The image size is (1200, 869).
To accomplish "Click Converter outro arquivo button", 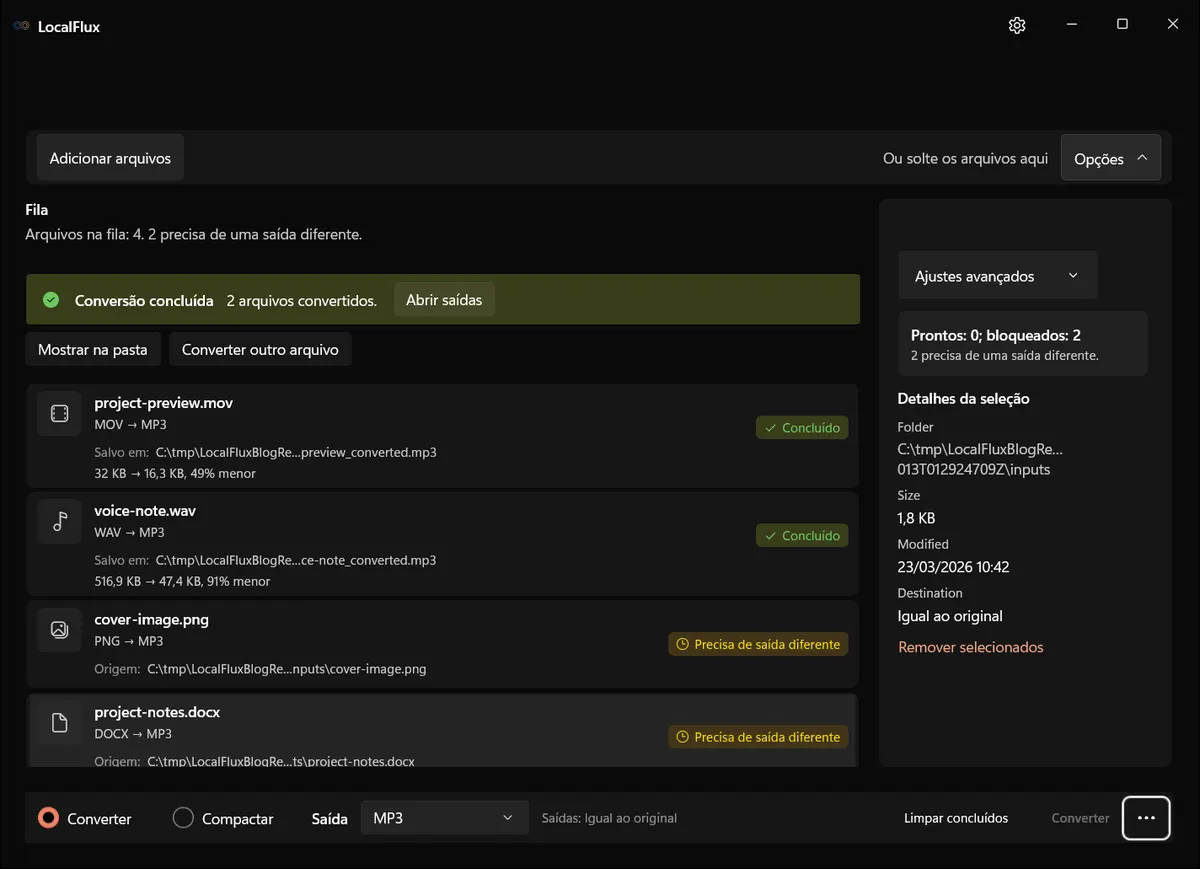I will pyautogui.click(x=260, y=350).
